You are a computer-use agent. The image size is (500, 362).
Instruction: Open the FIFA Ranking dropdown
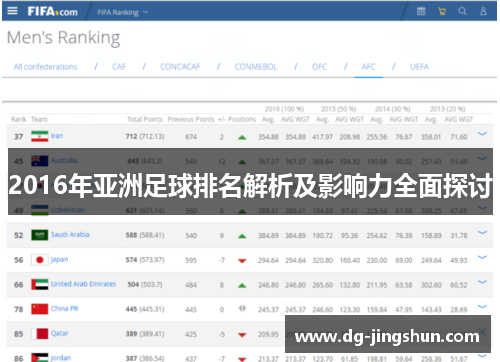(x=123, y=12)
